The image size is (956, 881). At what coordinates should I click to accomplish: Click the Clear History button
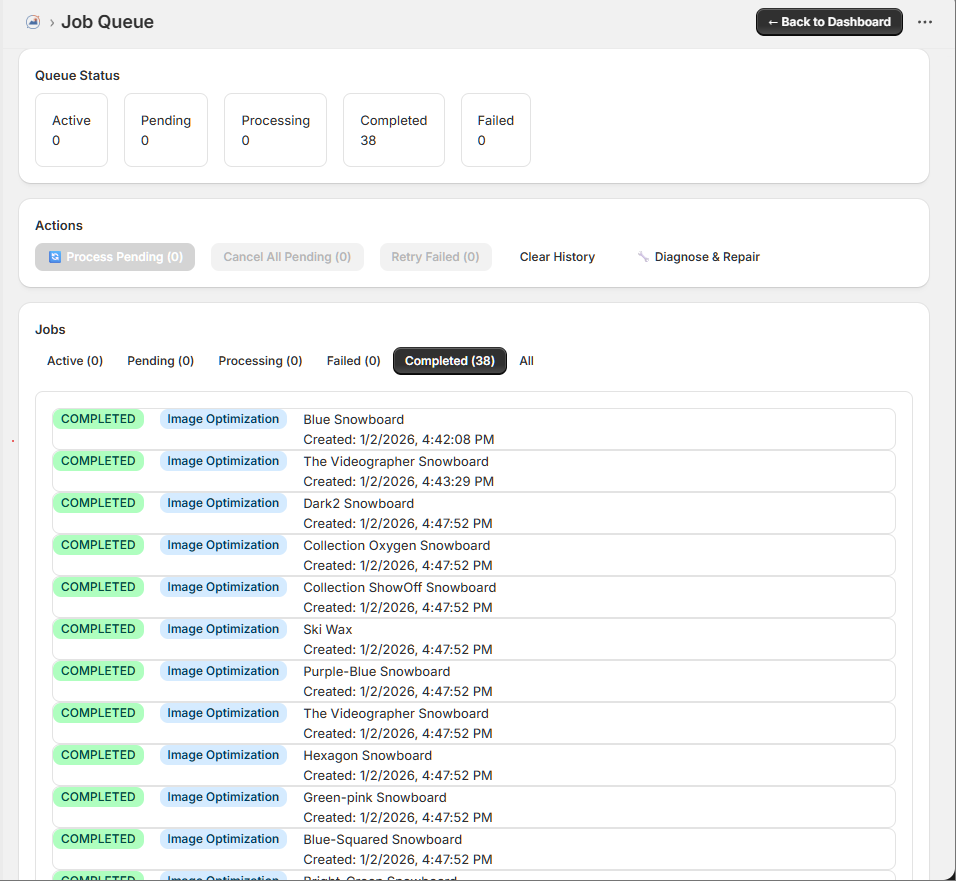(557, 257)
